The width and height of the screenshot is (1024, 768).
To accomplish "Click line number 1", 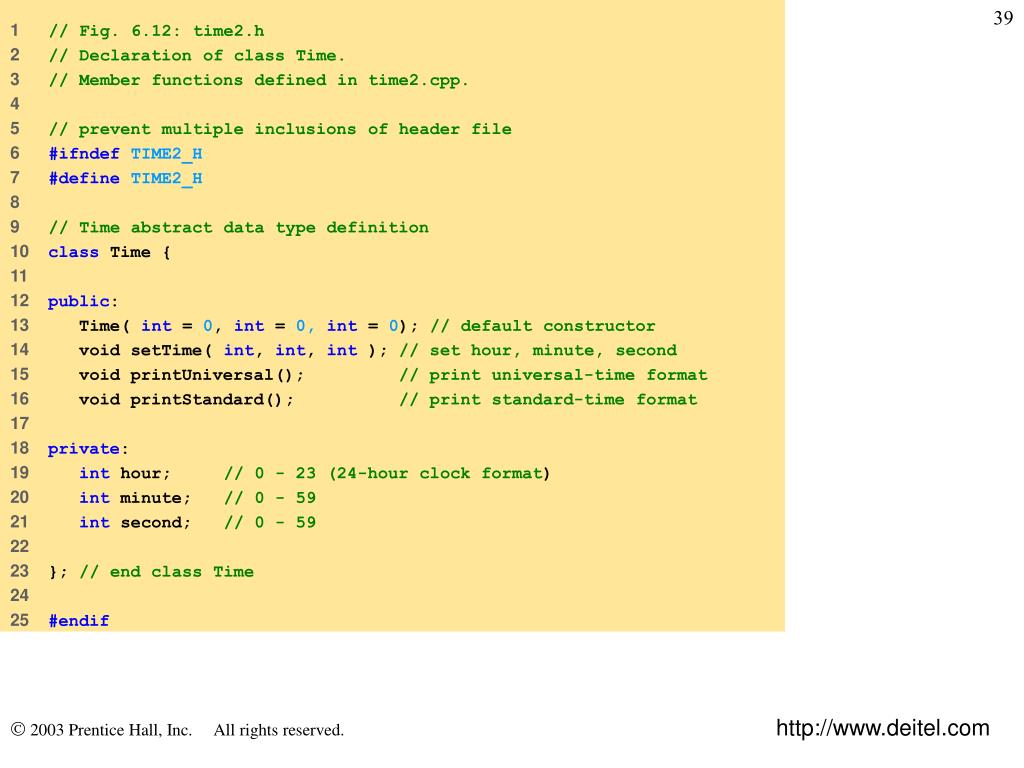I will [x=14, y=30].
